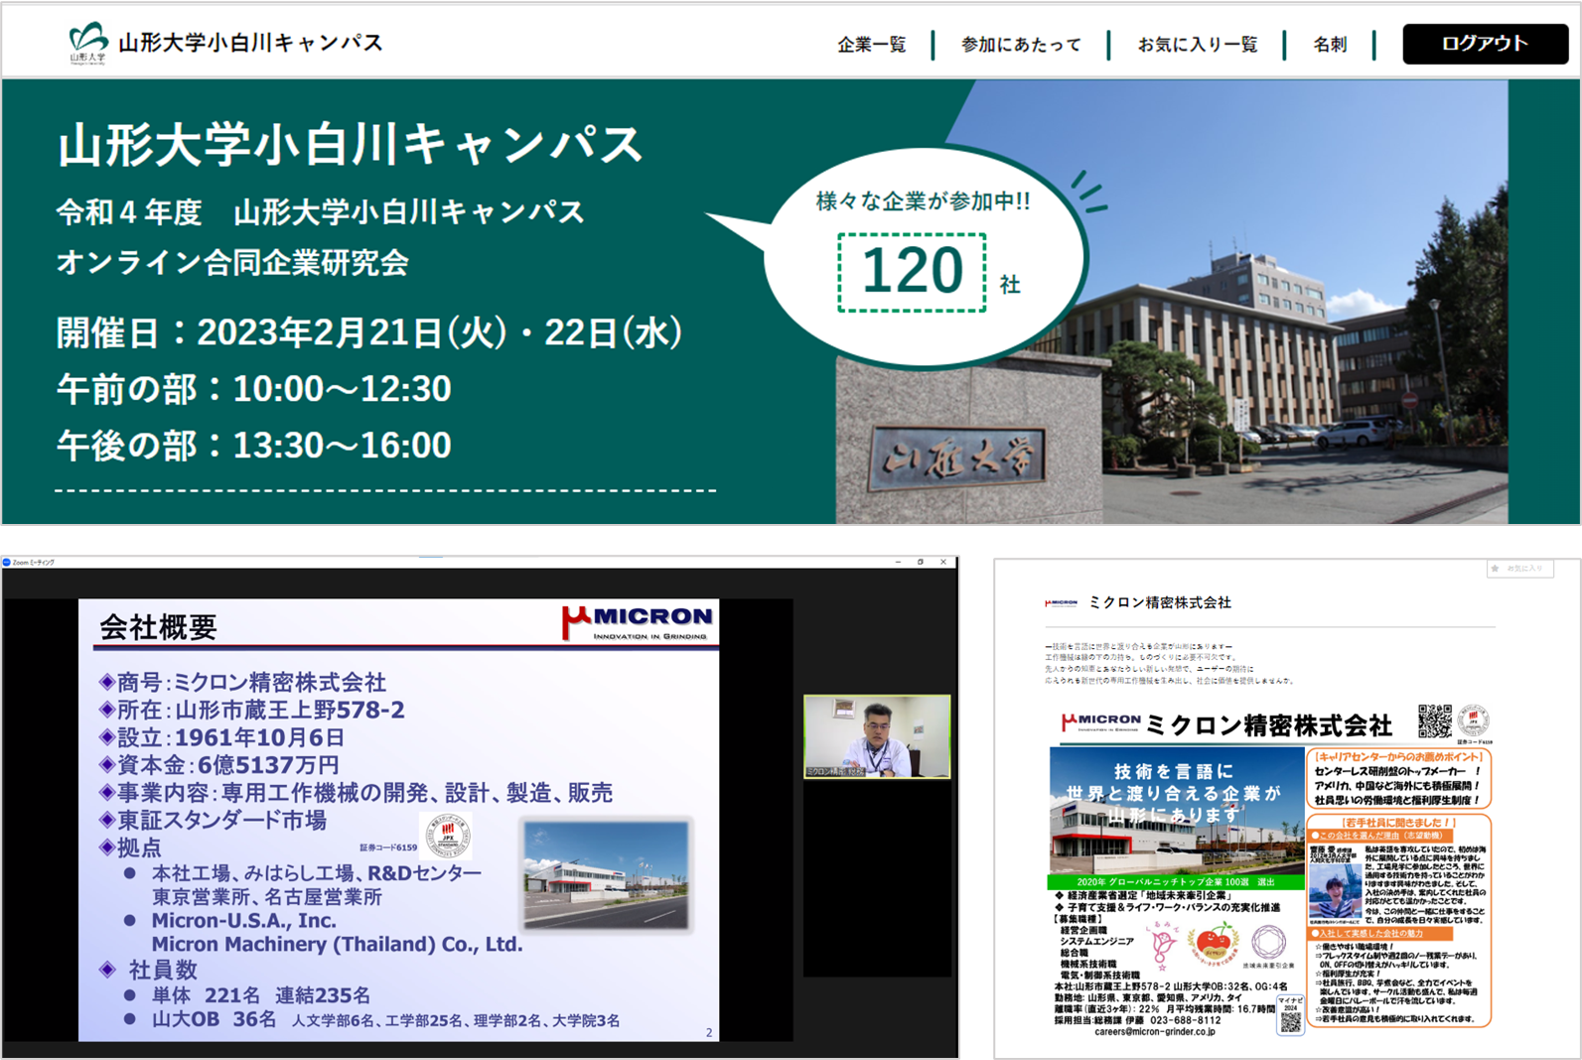The height and width of the screenshot is (1060, 1582).
Task: Click the Zoom icon in Zoom window title bar
Action: pos(7,562)
